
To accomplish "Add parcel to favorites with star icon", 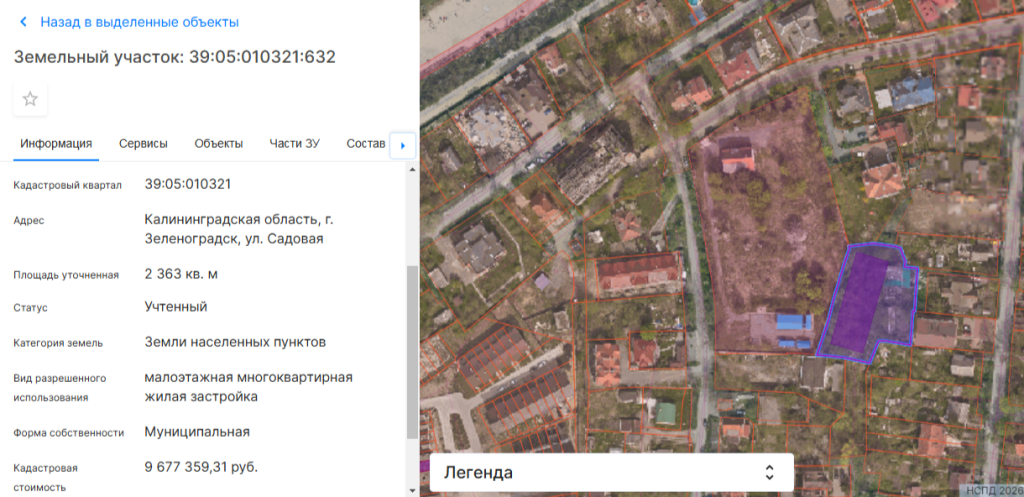I will point(30,99).
